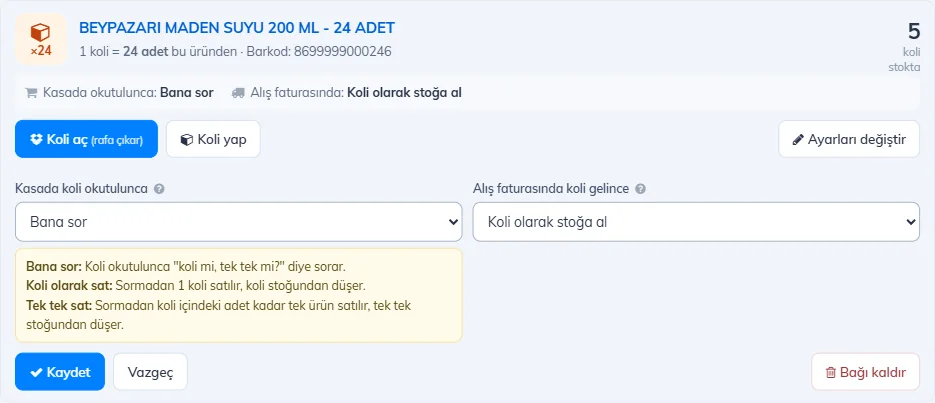Click the barcode text 8699999000246
Screen dimensions: 935x403
click(x=342, y=52)
